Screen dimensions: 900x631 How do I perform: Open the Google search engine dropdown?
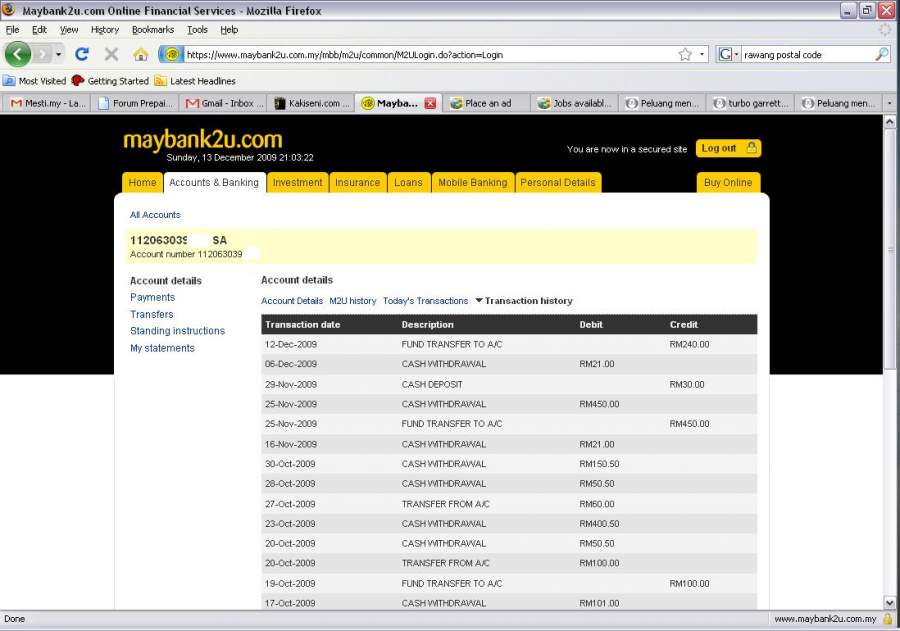729,54
